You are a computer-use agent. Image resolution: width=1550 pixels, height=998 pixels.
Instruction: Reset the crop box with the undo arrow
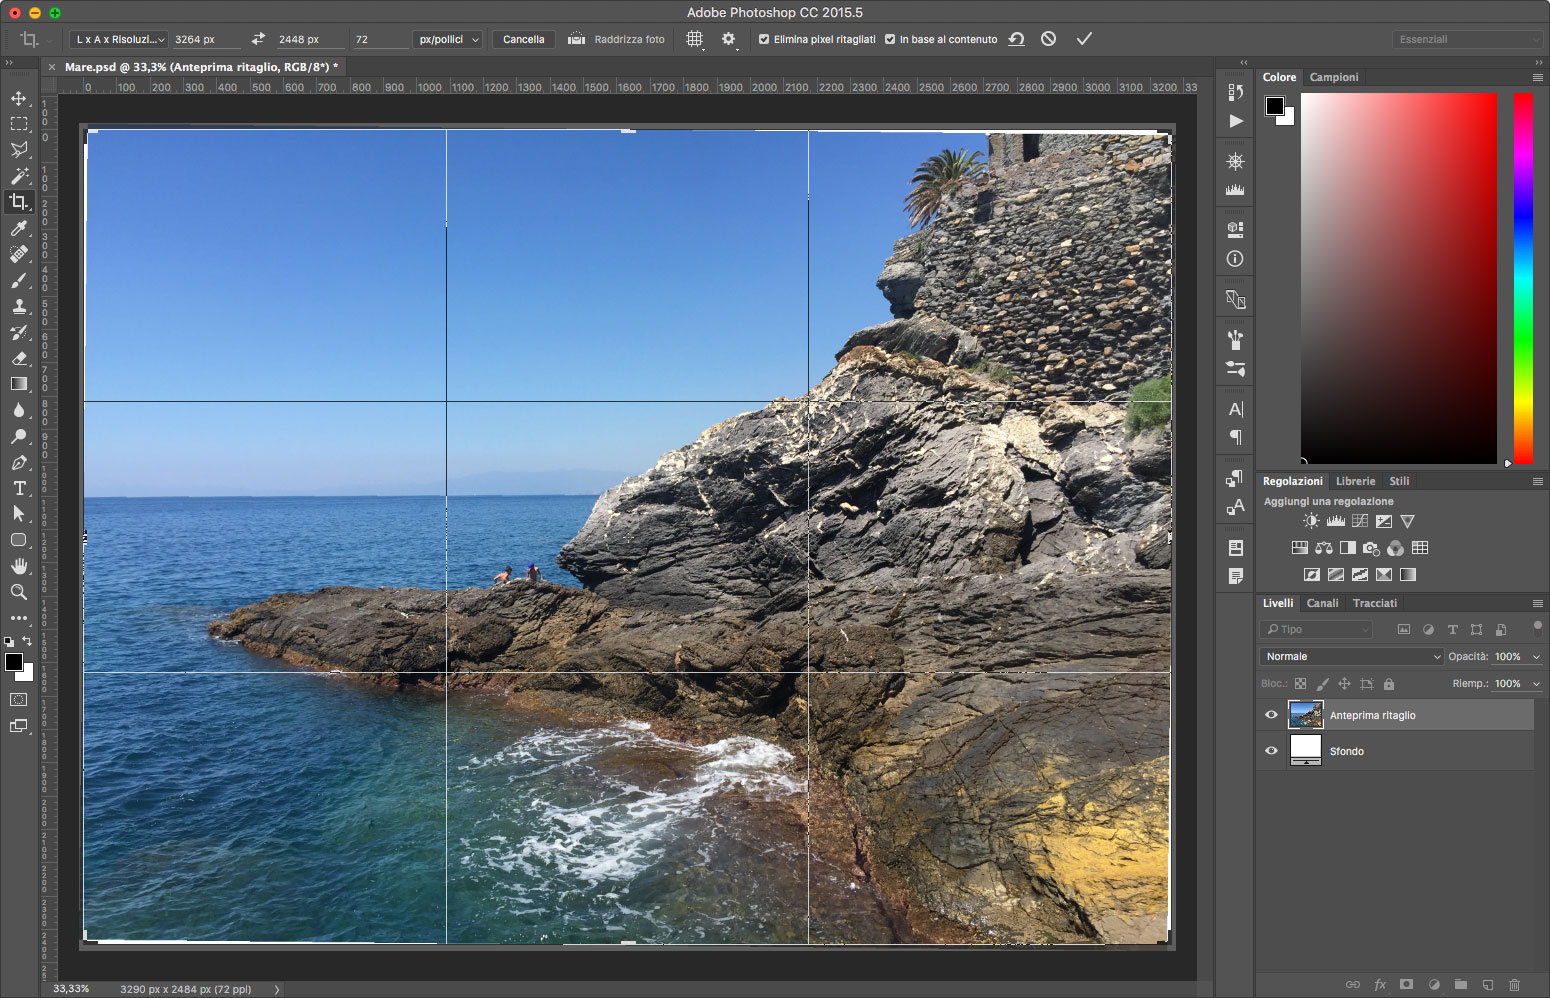pos(1016,39)
